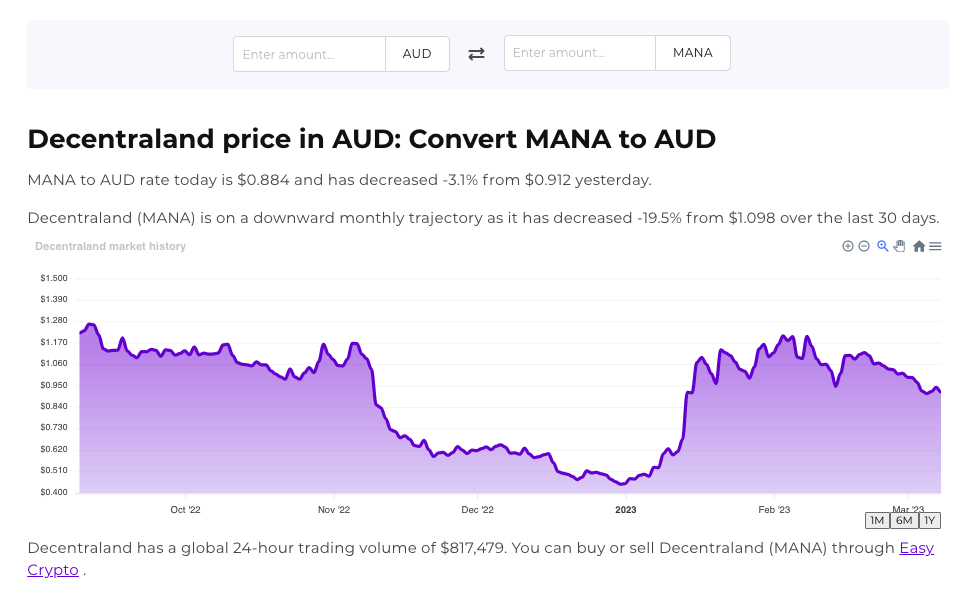
Task: Click the chart zoom out minus icon
Action: coord(864,246)
